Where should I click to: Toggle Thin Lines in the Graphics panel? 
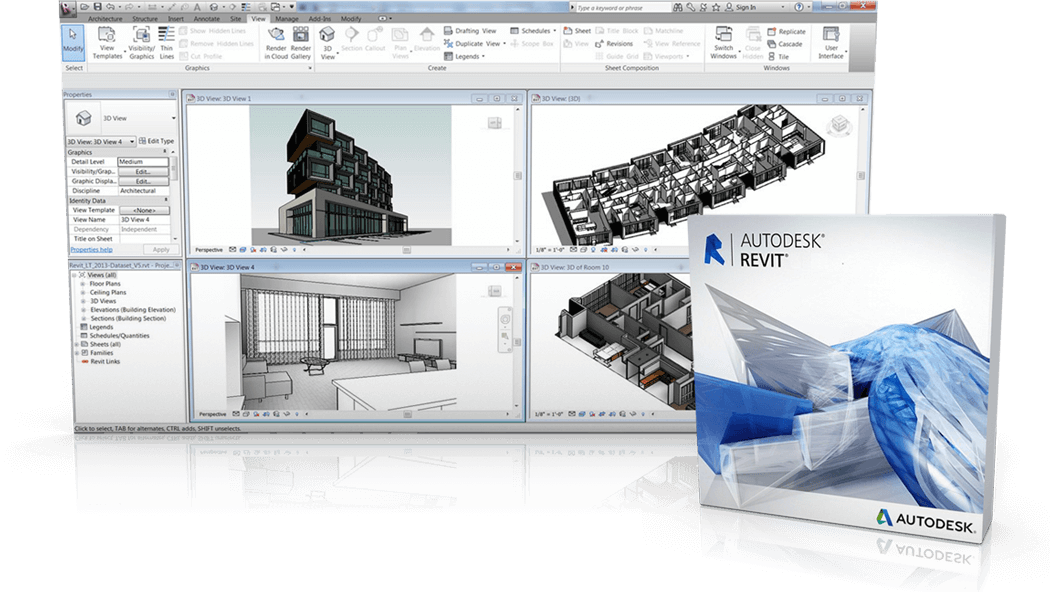point(166,44)
